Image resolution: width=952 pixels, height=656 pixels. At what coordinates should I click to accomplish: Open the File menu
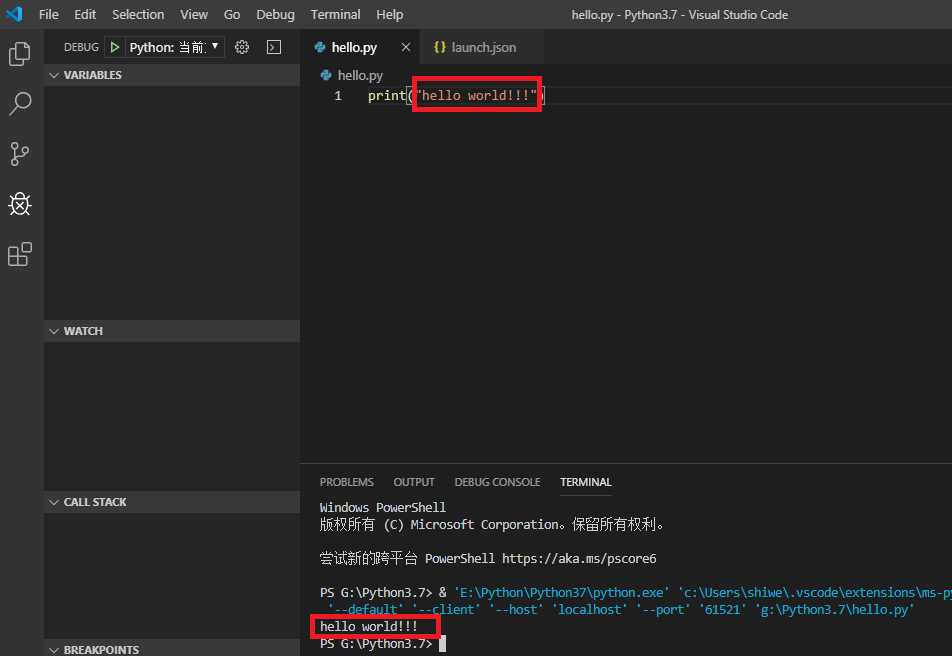coord(49,15)
